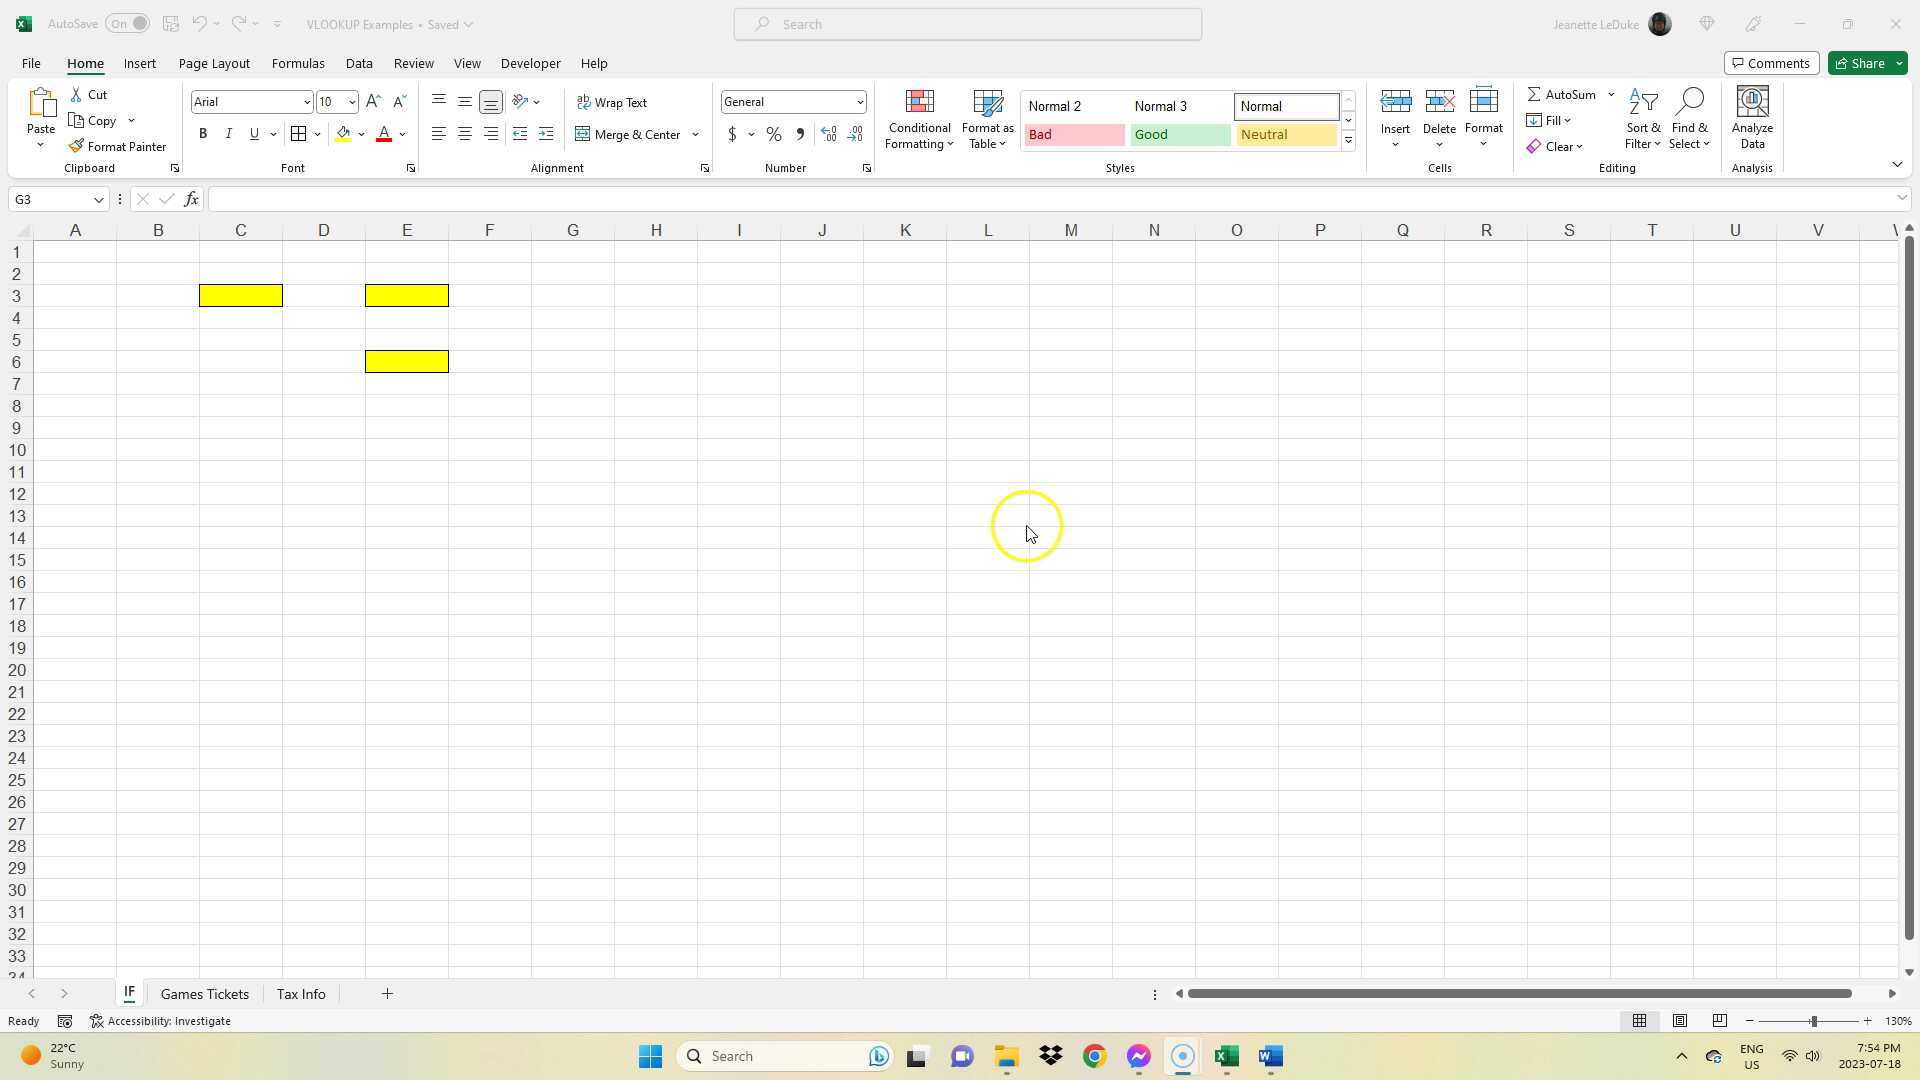Open the Games Tickets sheet tab
The image size is (1920, 1080).
click(204, 993)
